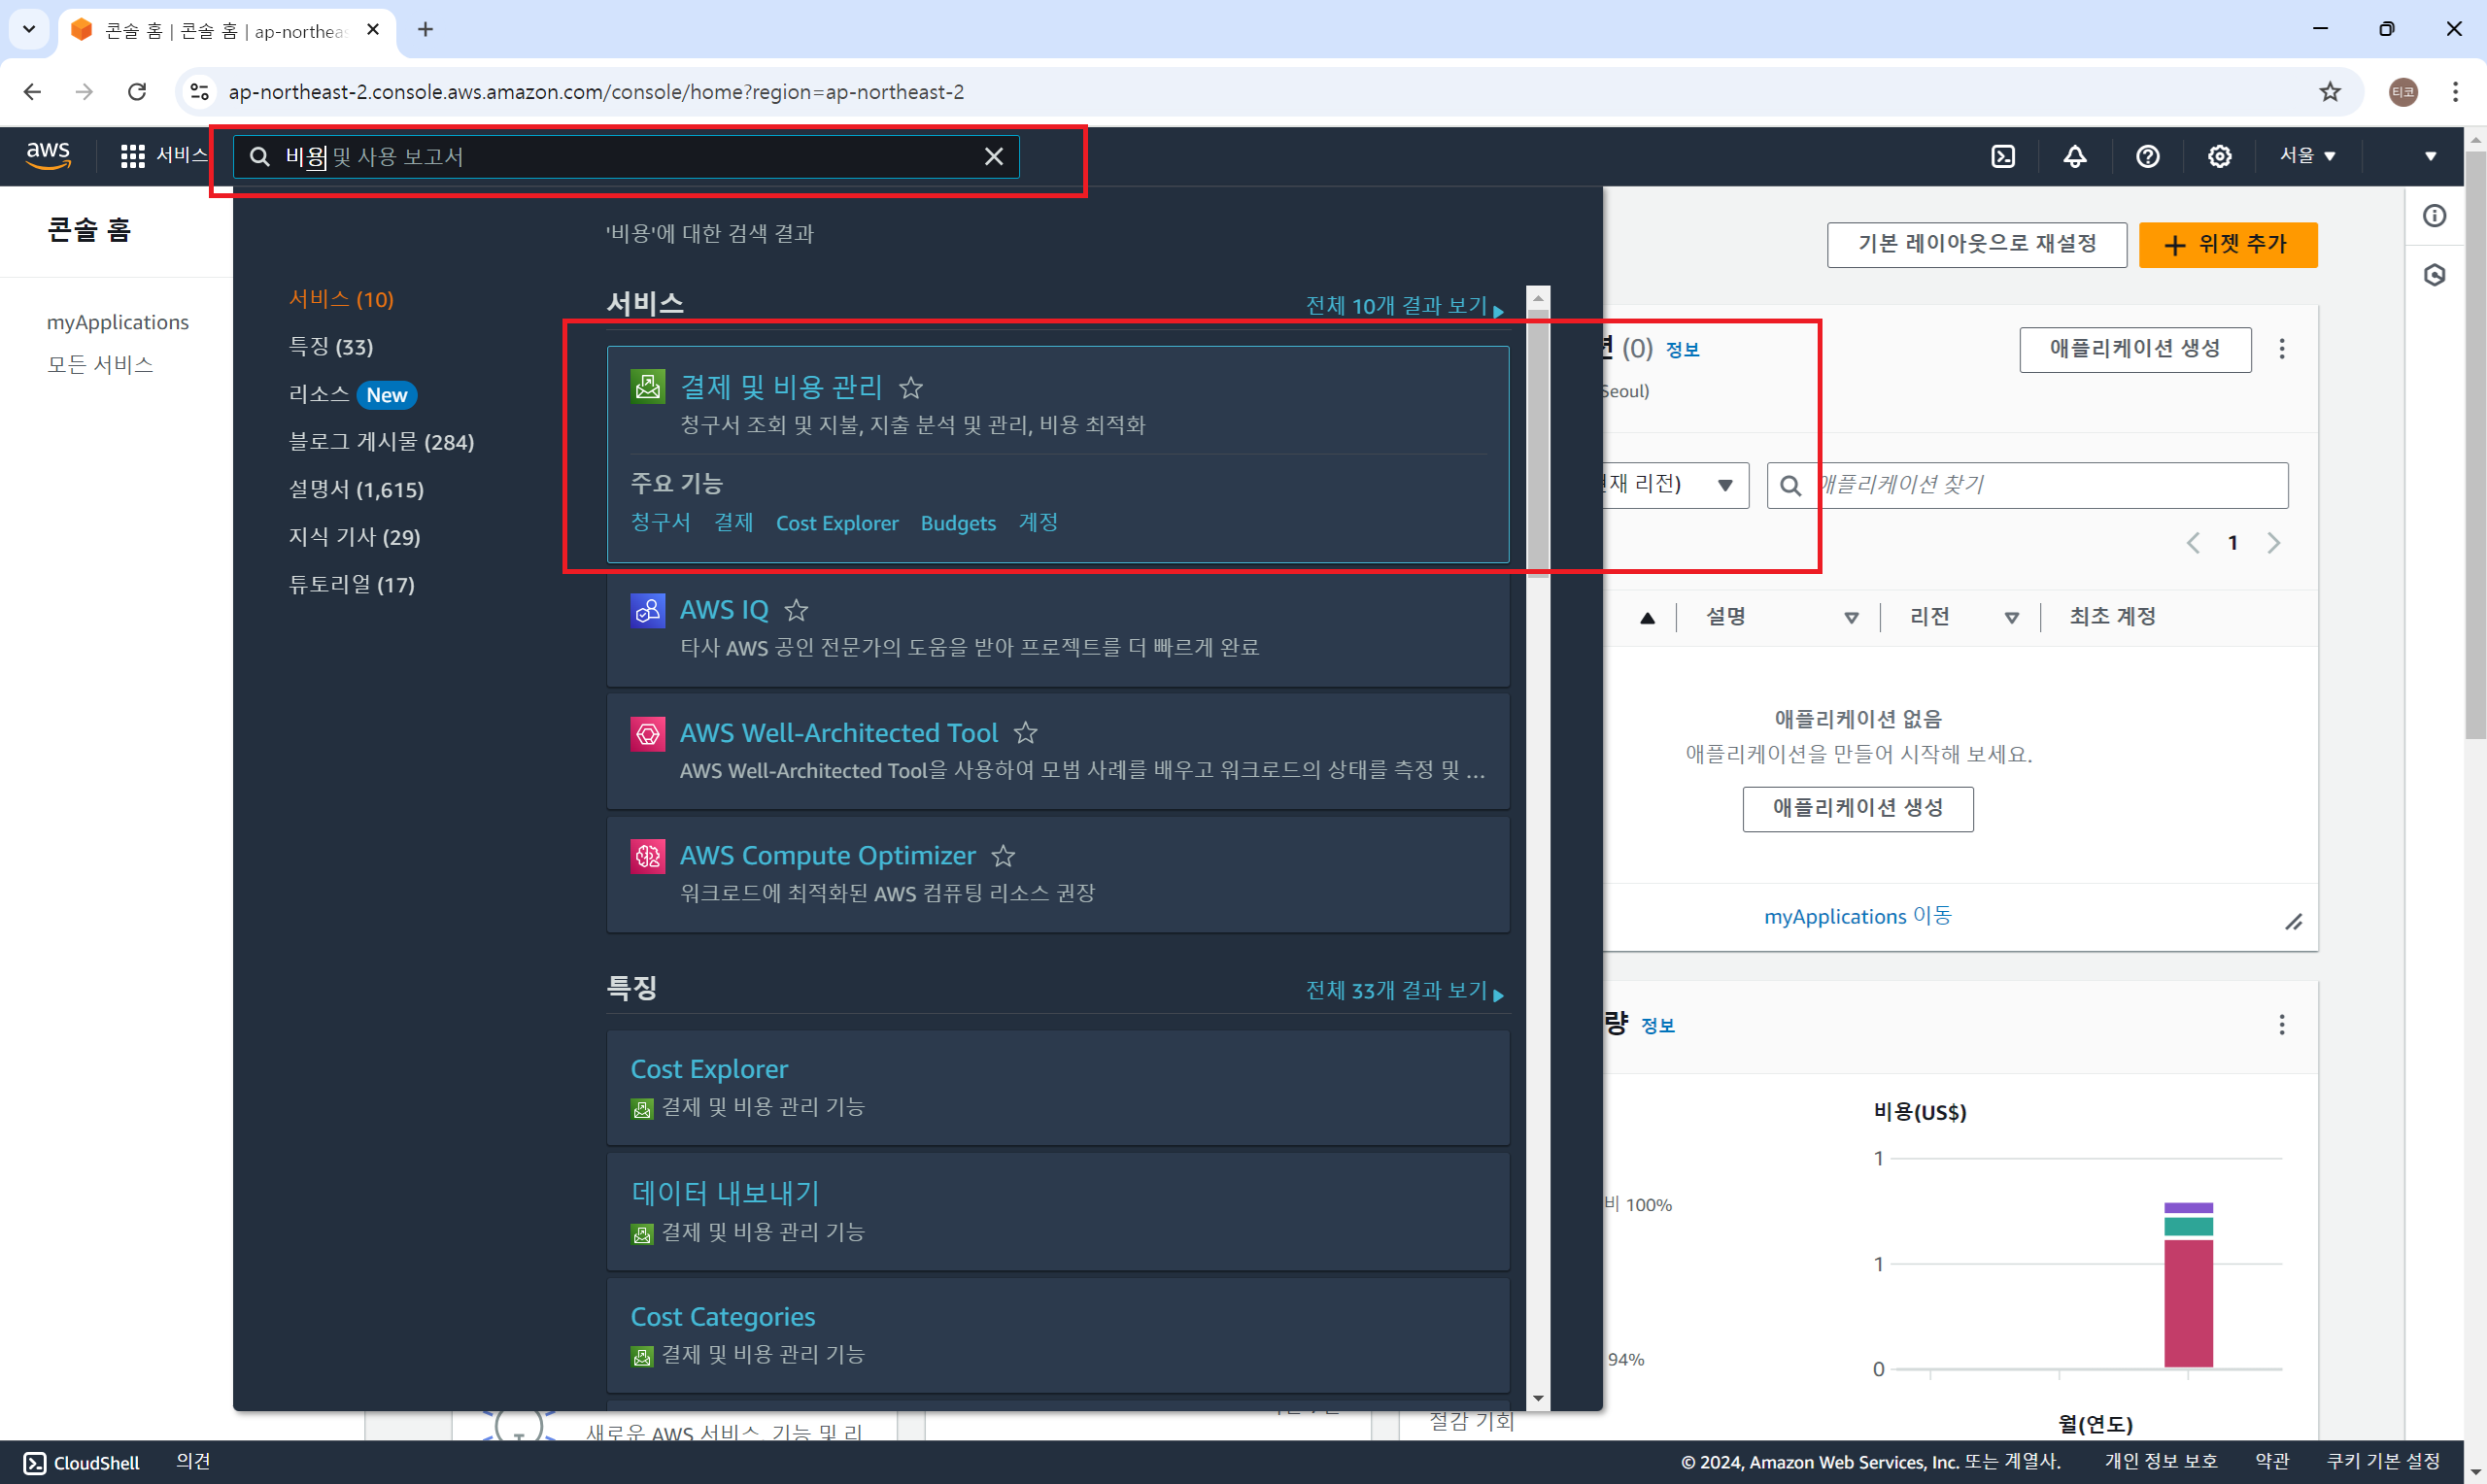Open 서울 region dropdown

[2307, 156]
